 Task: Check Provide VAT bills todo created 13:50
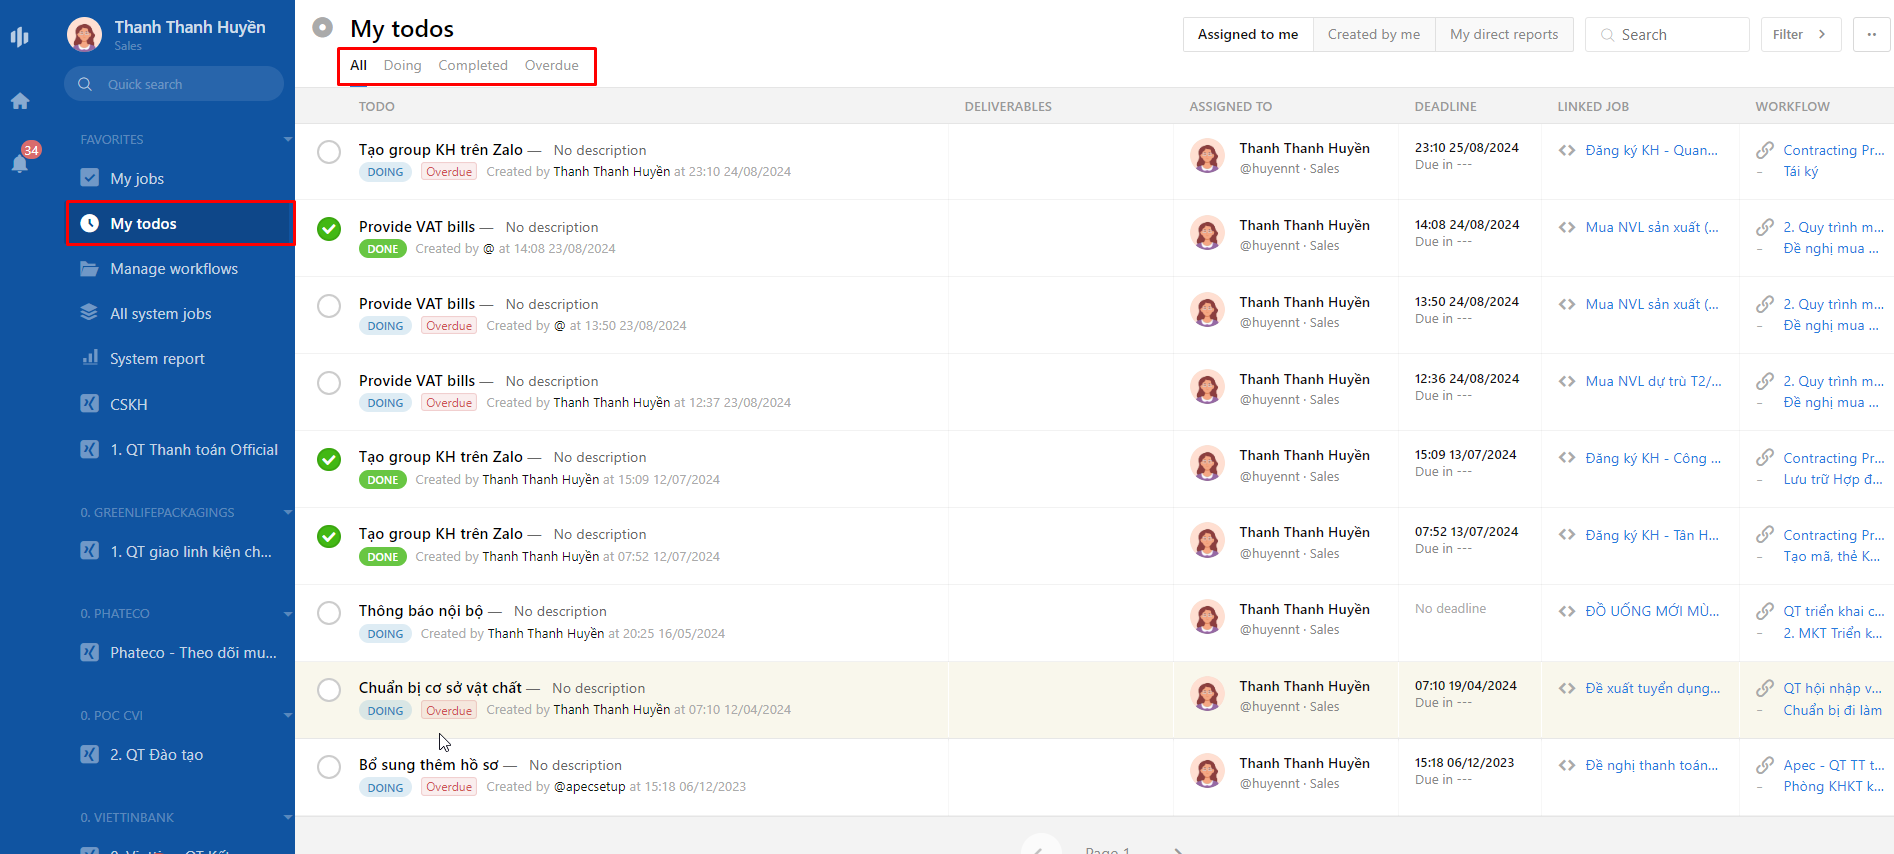point(329,306)
